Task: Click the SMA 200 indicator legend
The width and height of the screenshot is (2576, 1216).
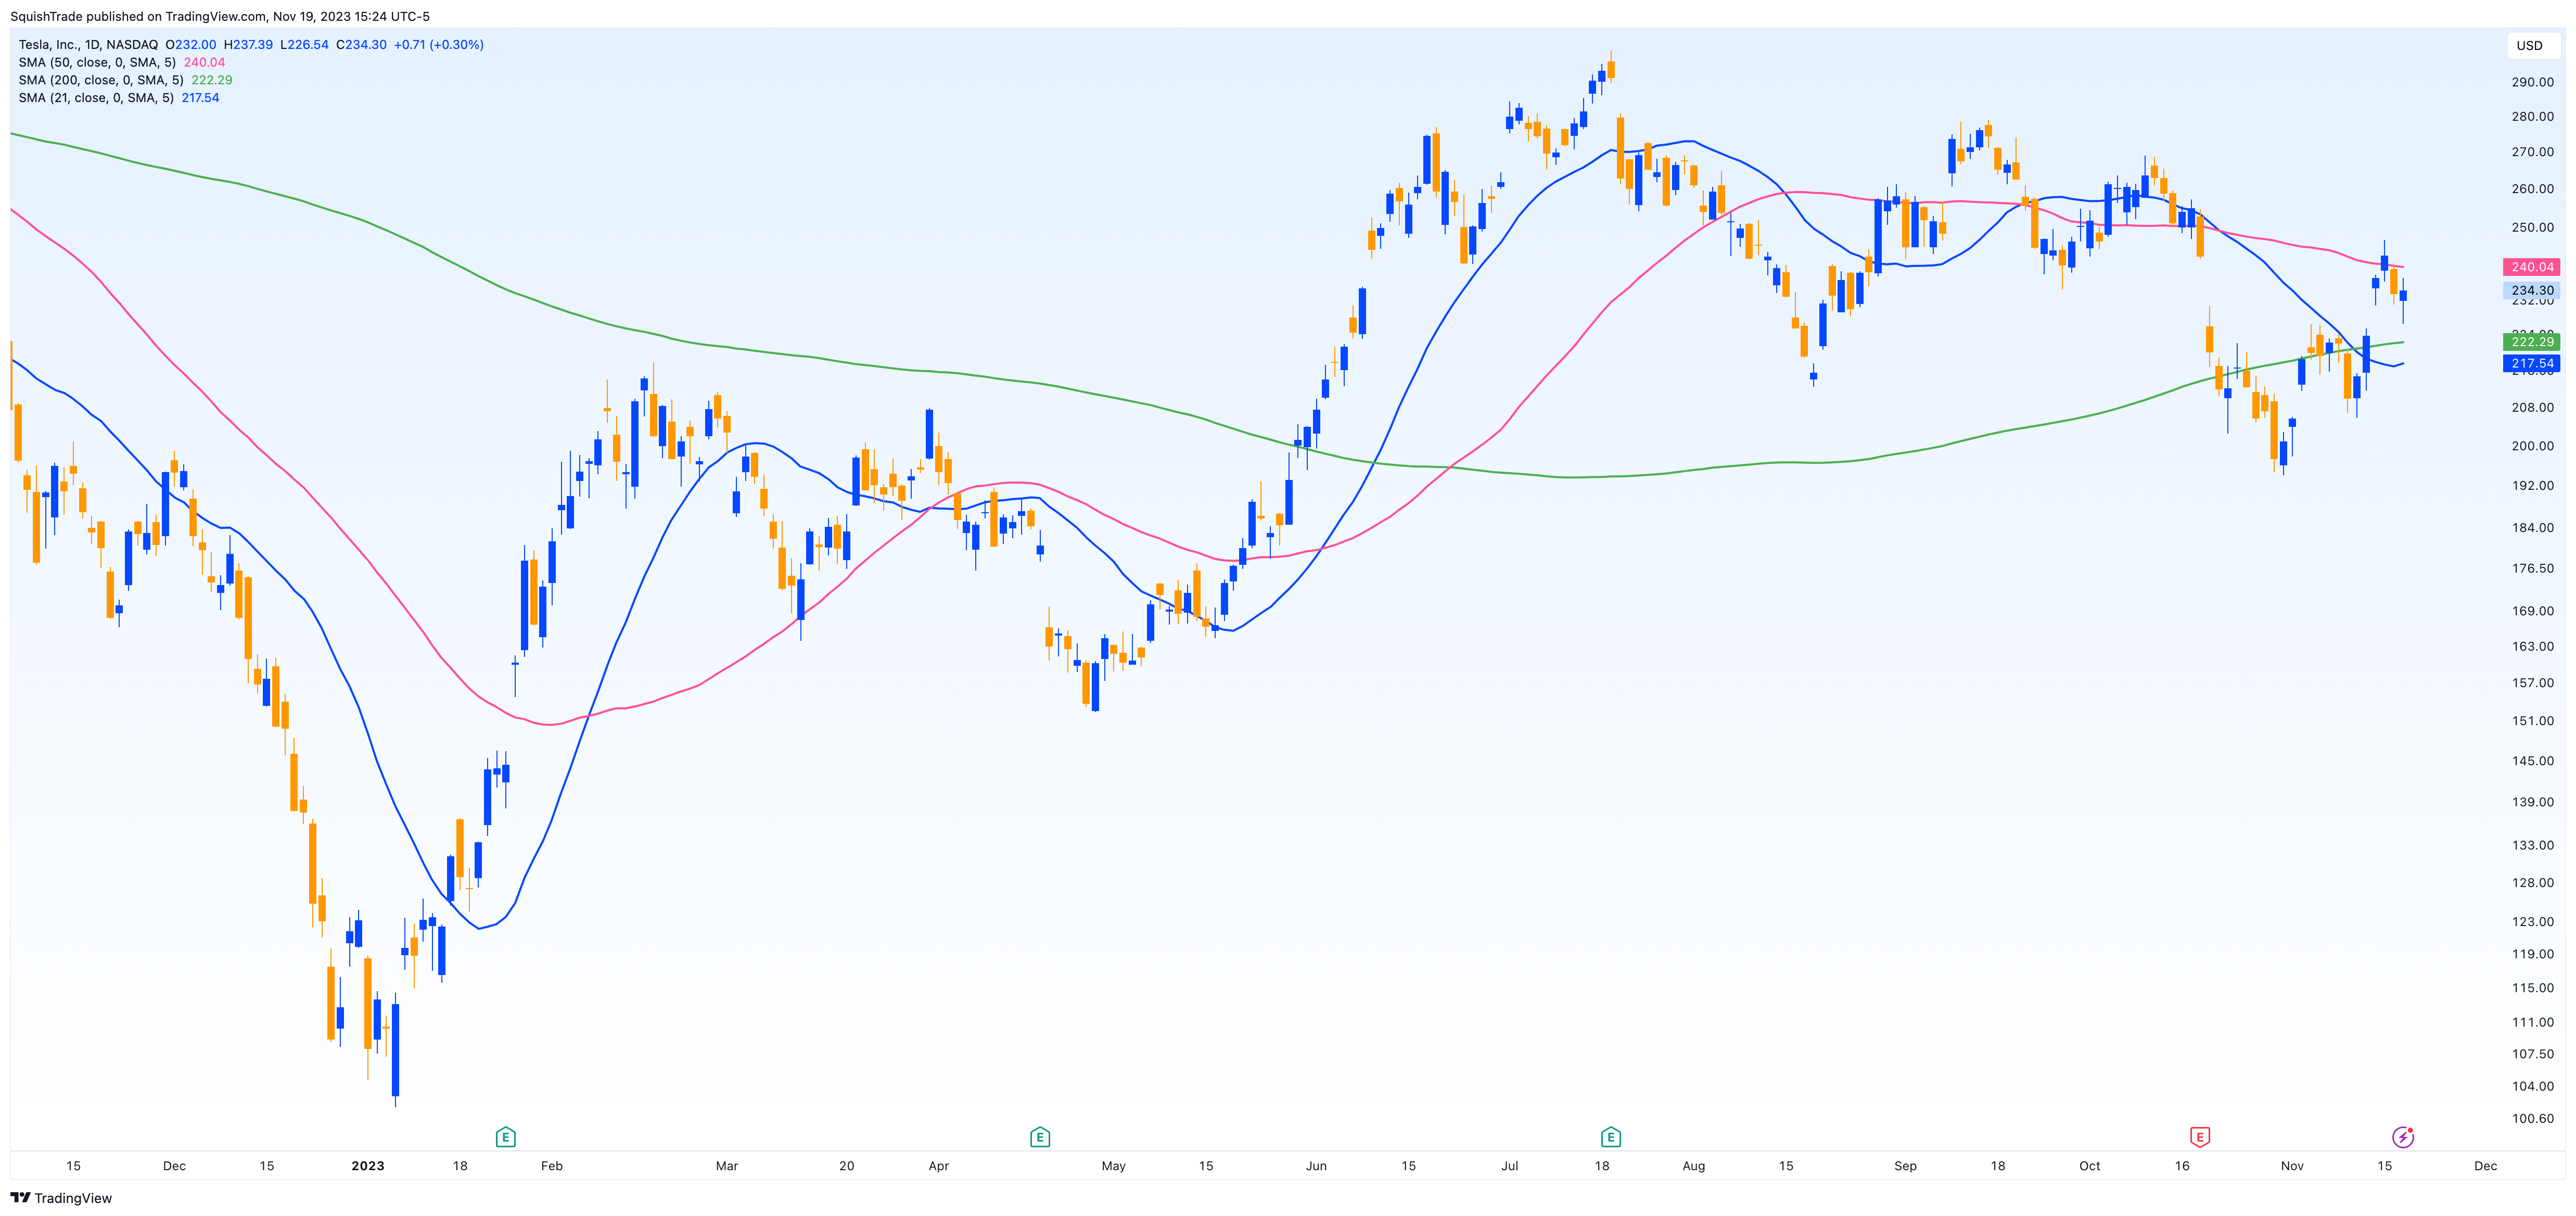Action: [x=101, y=80]
